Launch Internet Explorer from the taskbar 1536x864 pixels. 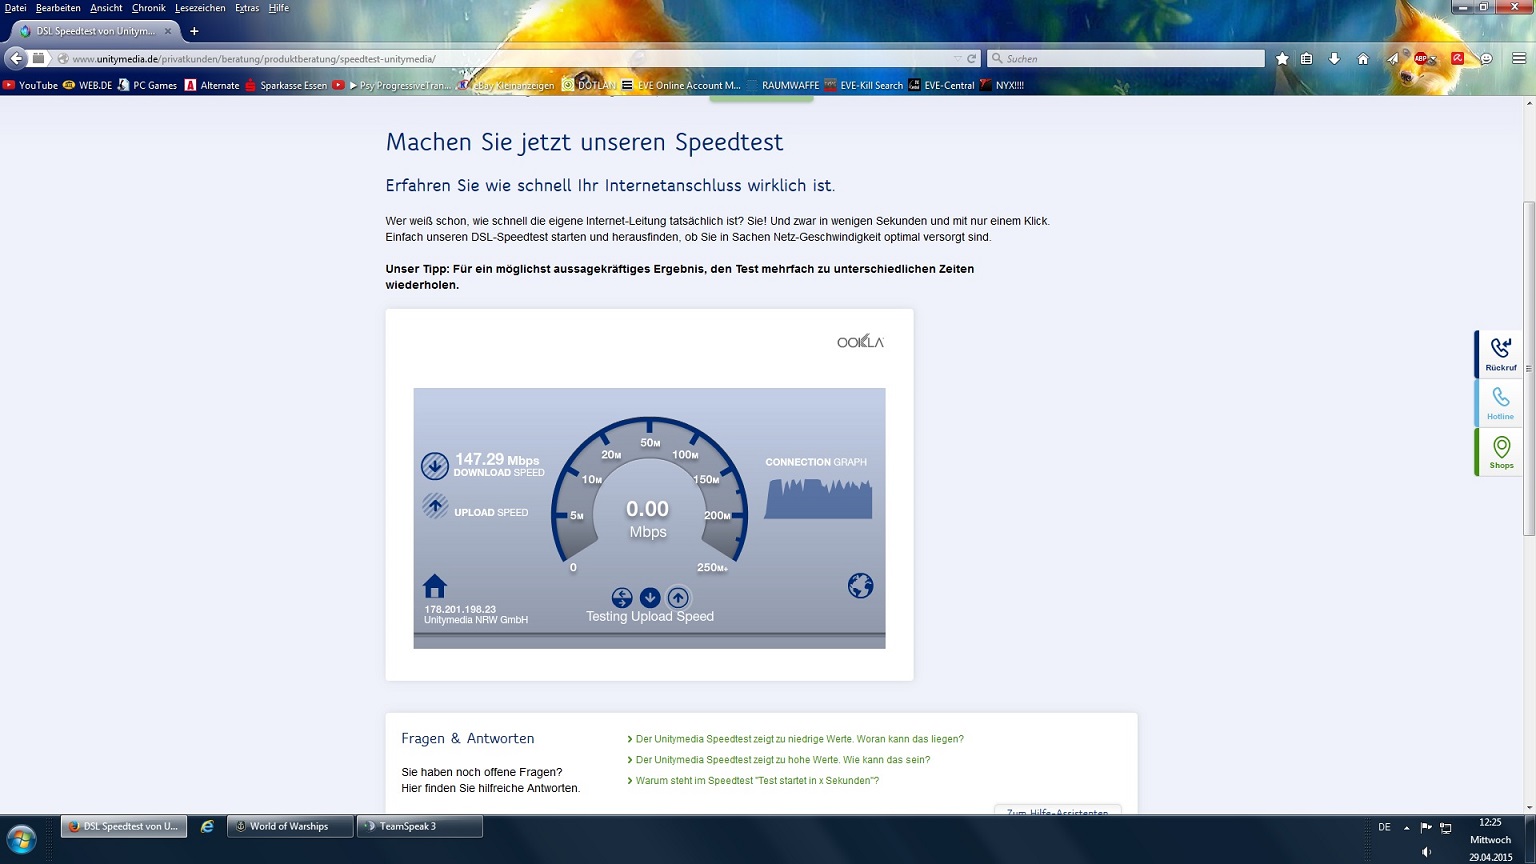pos(207,826)
